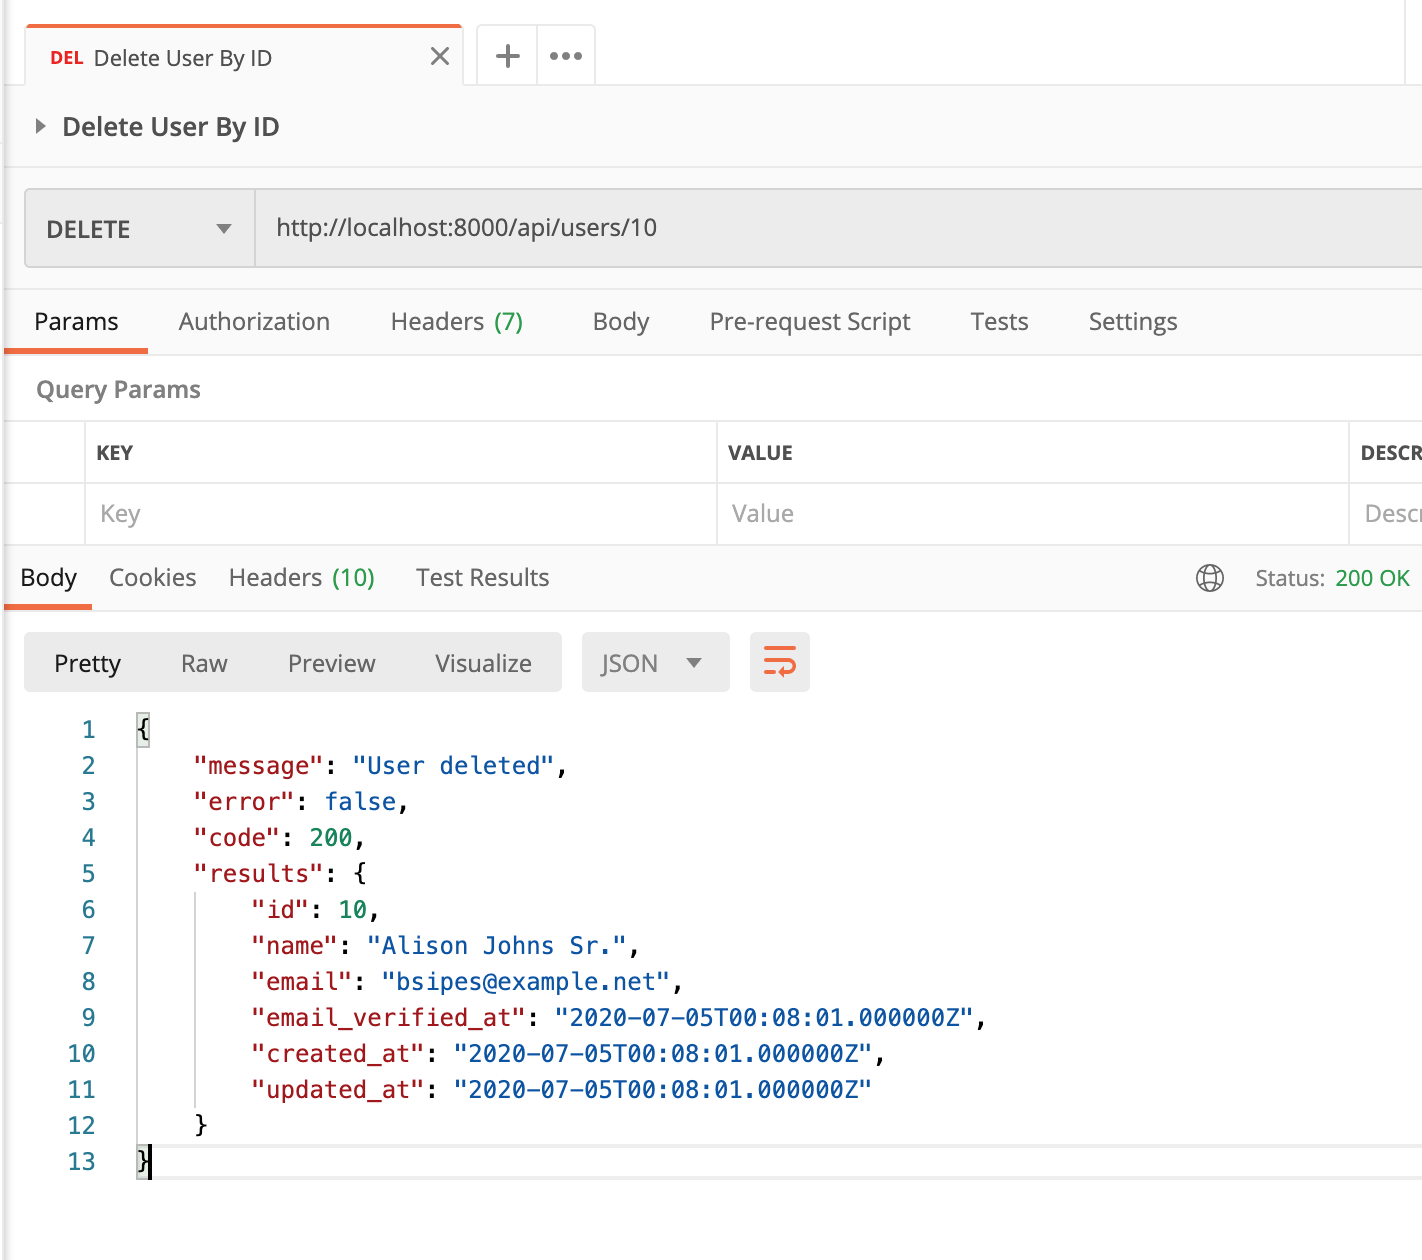Screen dimensions: 1422x1260
Task: Click the 200 OK status text
Action: (x=1372, y=578)
